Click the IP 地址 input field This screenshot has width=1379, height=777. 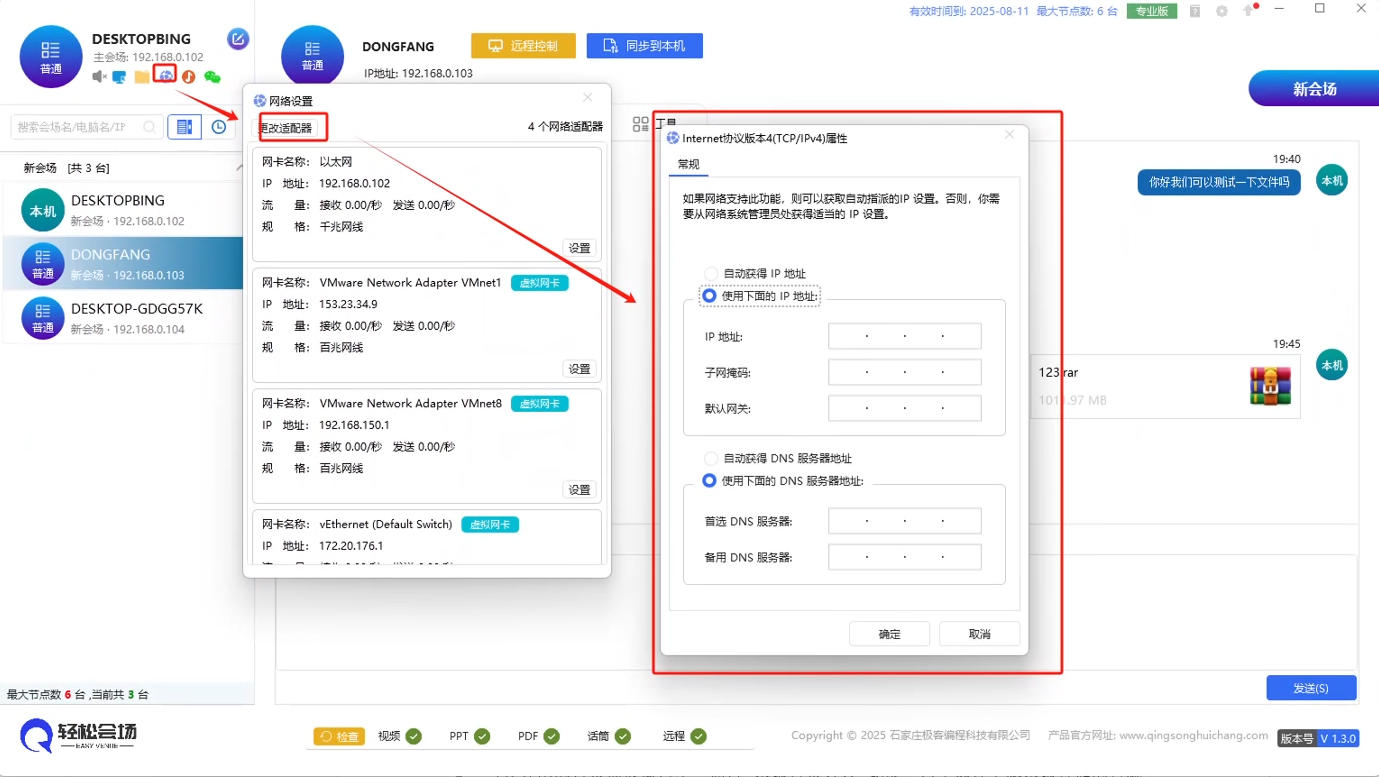pos(904,336)
